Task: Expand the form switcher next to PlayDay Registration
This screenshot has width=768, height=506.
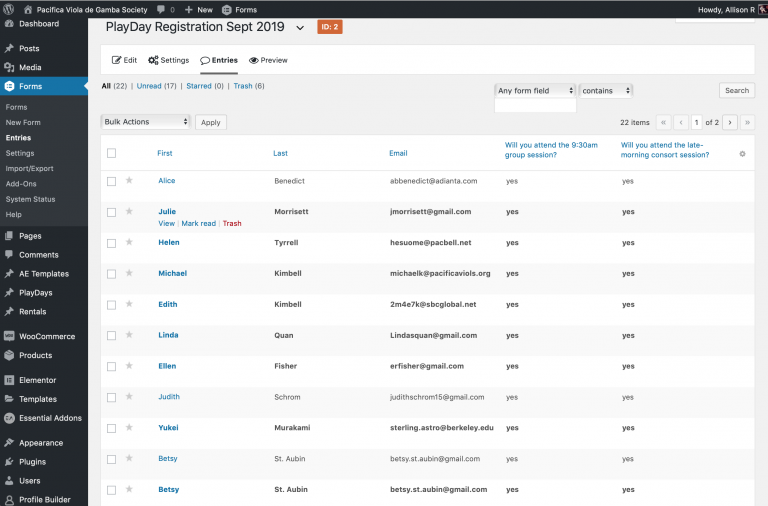Action: 300,28
